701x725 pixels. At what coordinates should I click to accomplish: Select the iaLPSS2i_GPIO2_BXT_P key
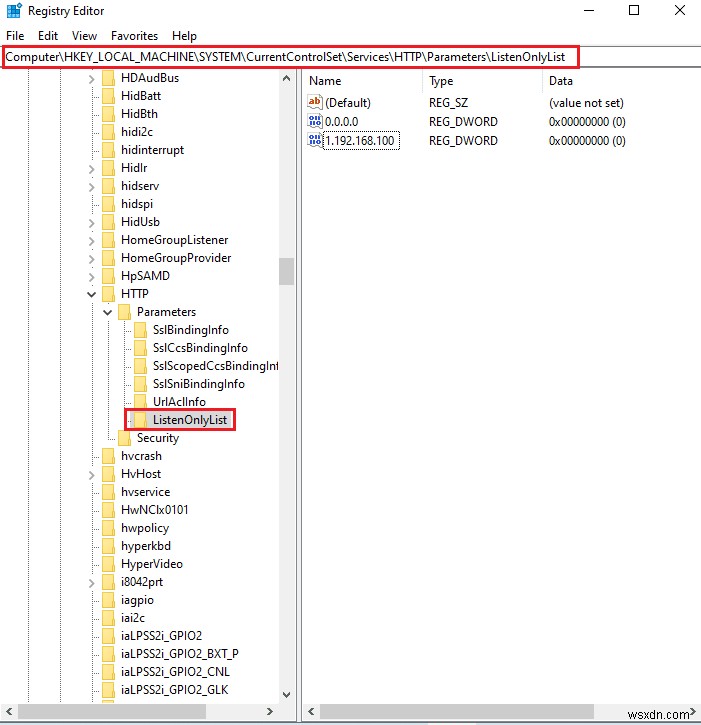click(180, 654)
